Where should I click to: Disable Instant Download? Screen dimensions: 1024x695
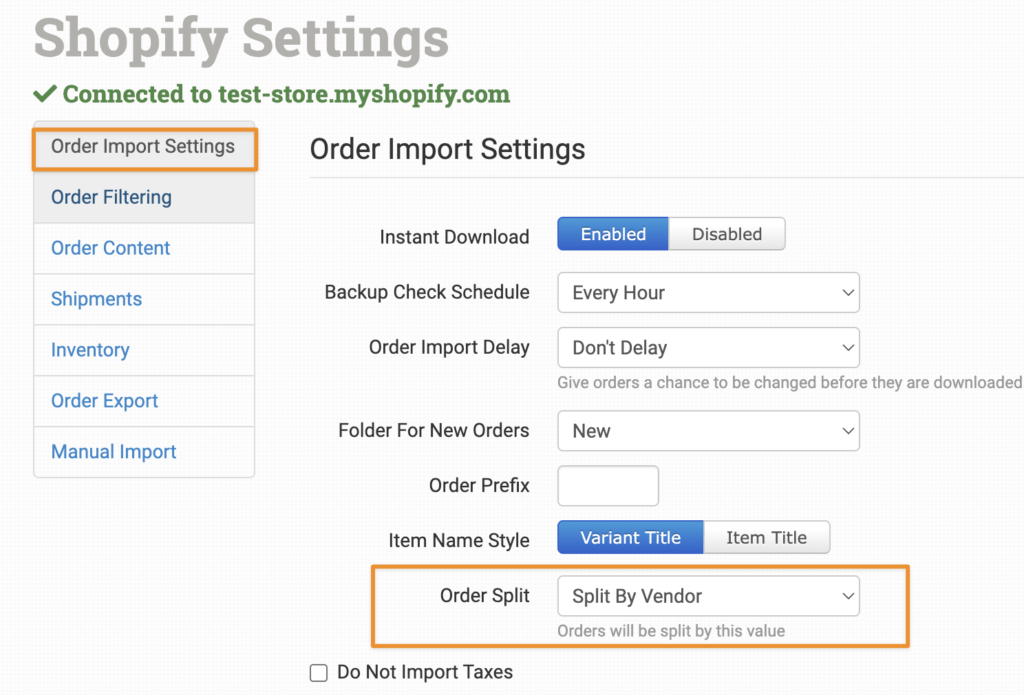pos(727,234)
